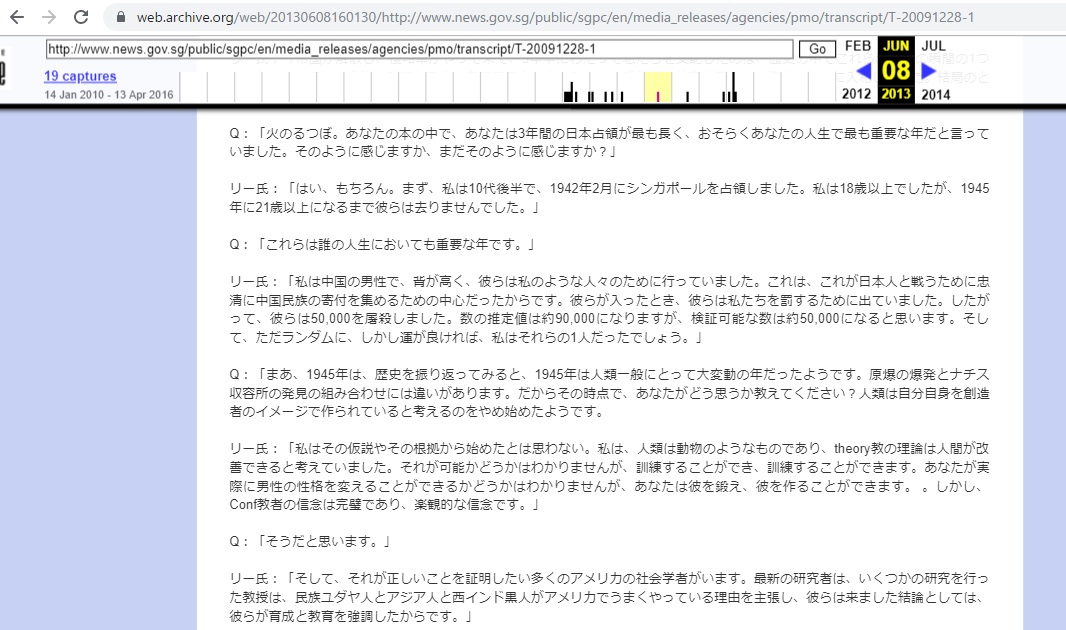The image size is (1066, 630).
Task: Click the highlighted JUN month label
Action: coord(896,46)
